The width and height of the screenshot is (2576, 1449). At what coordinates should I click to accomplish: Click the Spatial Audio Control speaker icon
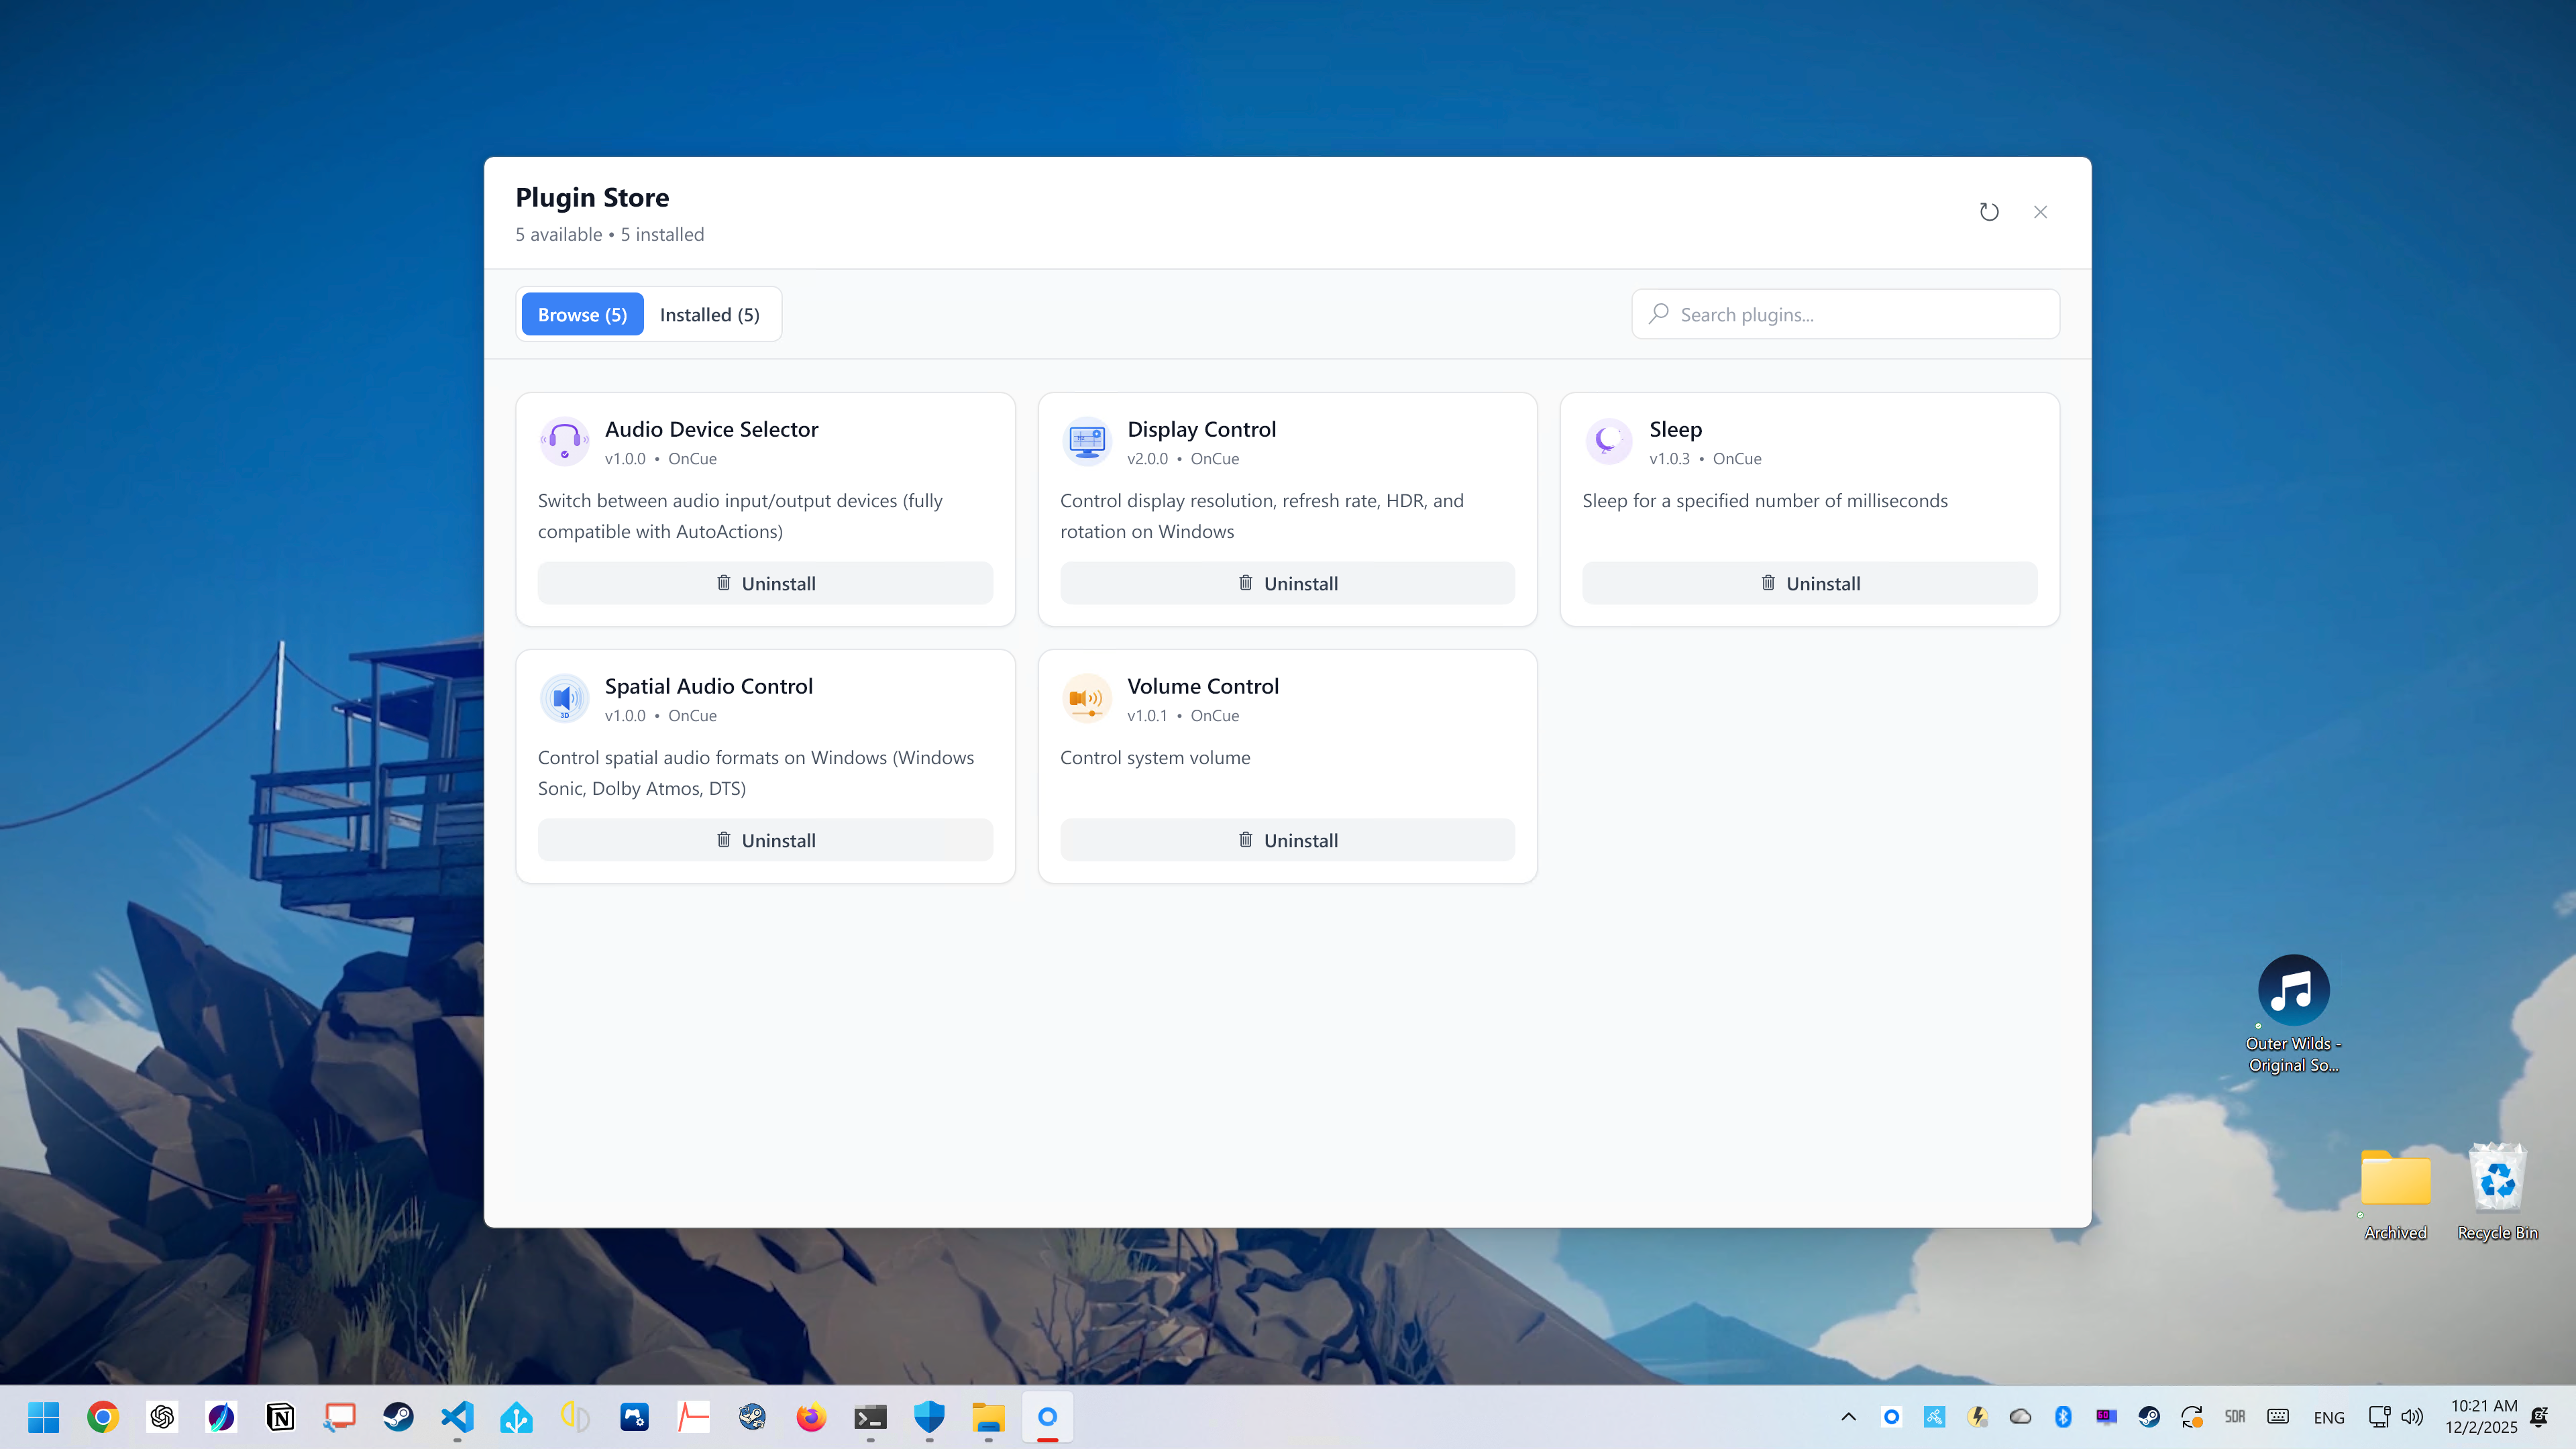point(565,698)
